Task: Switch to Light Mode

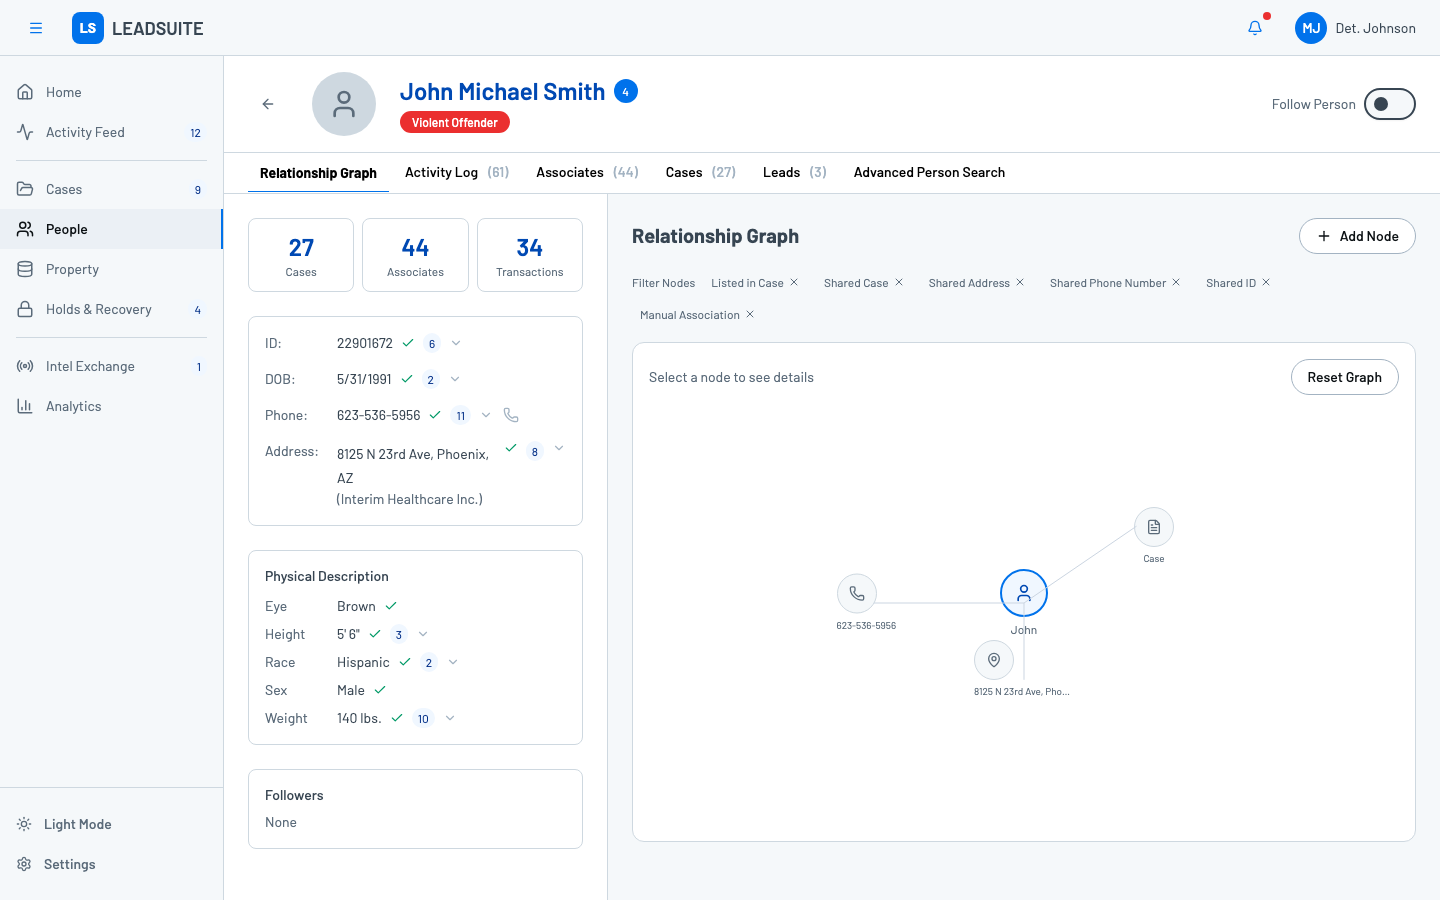Action: pos(78,824)
